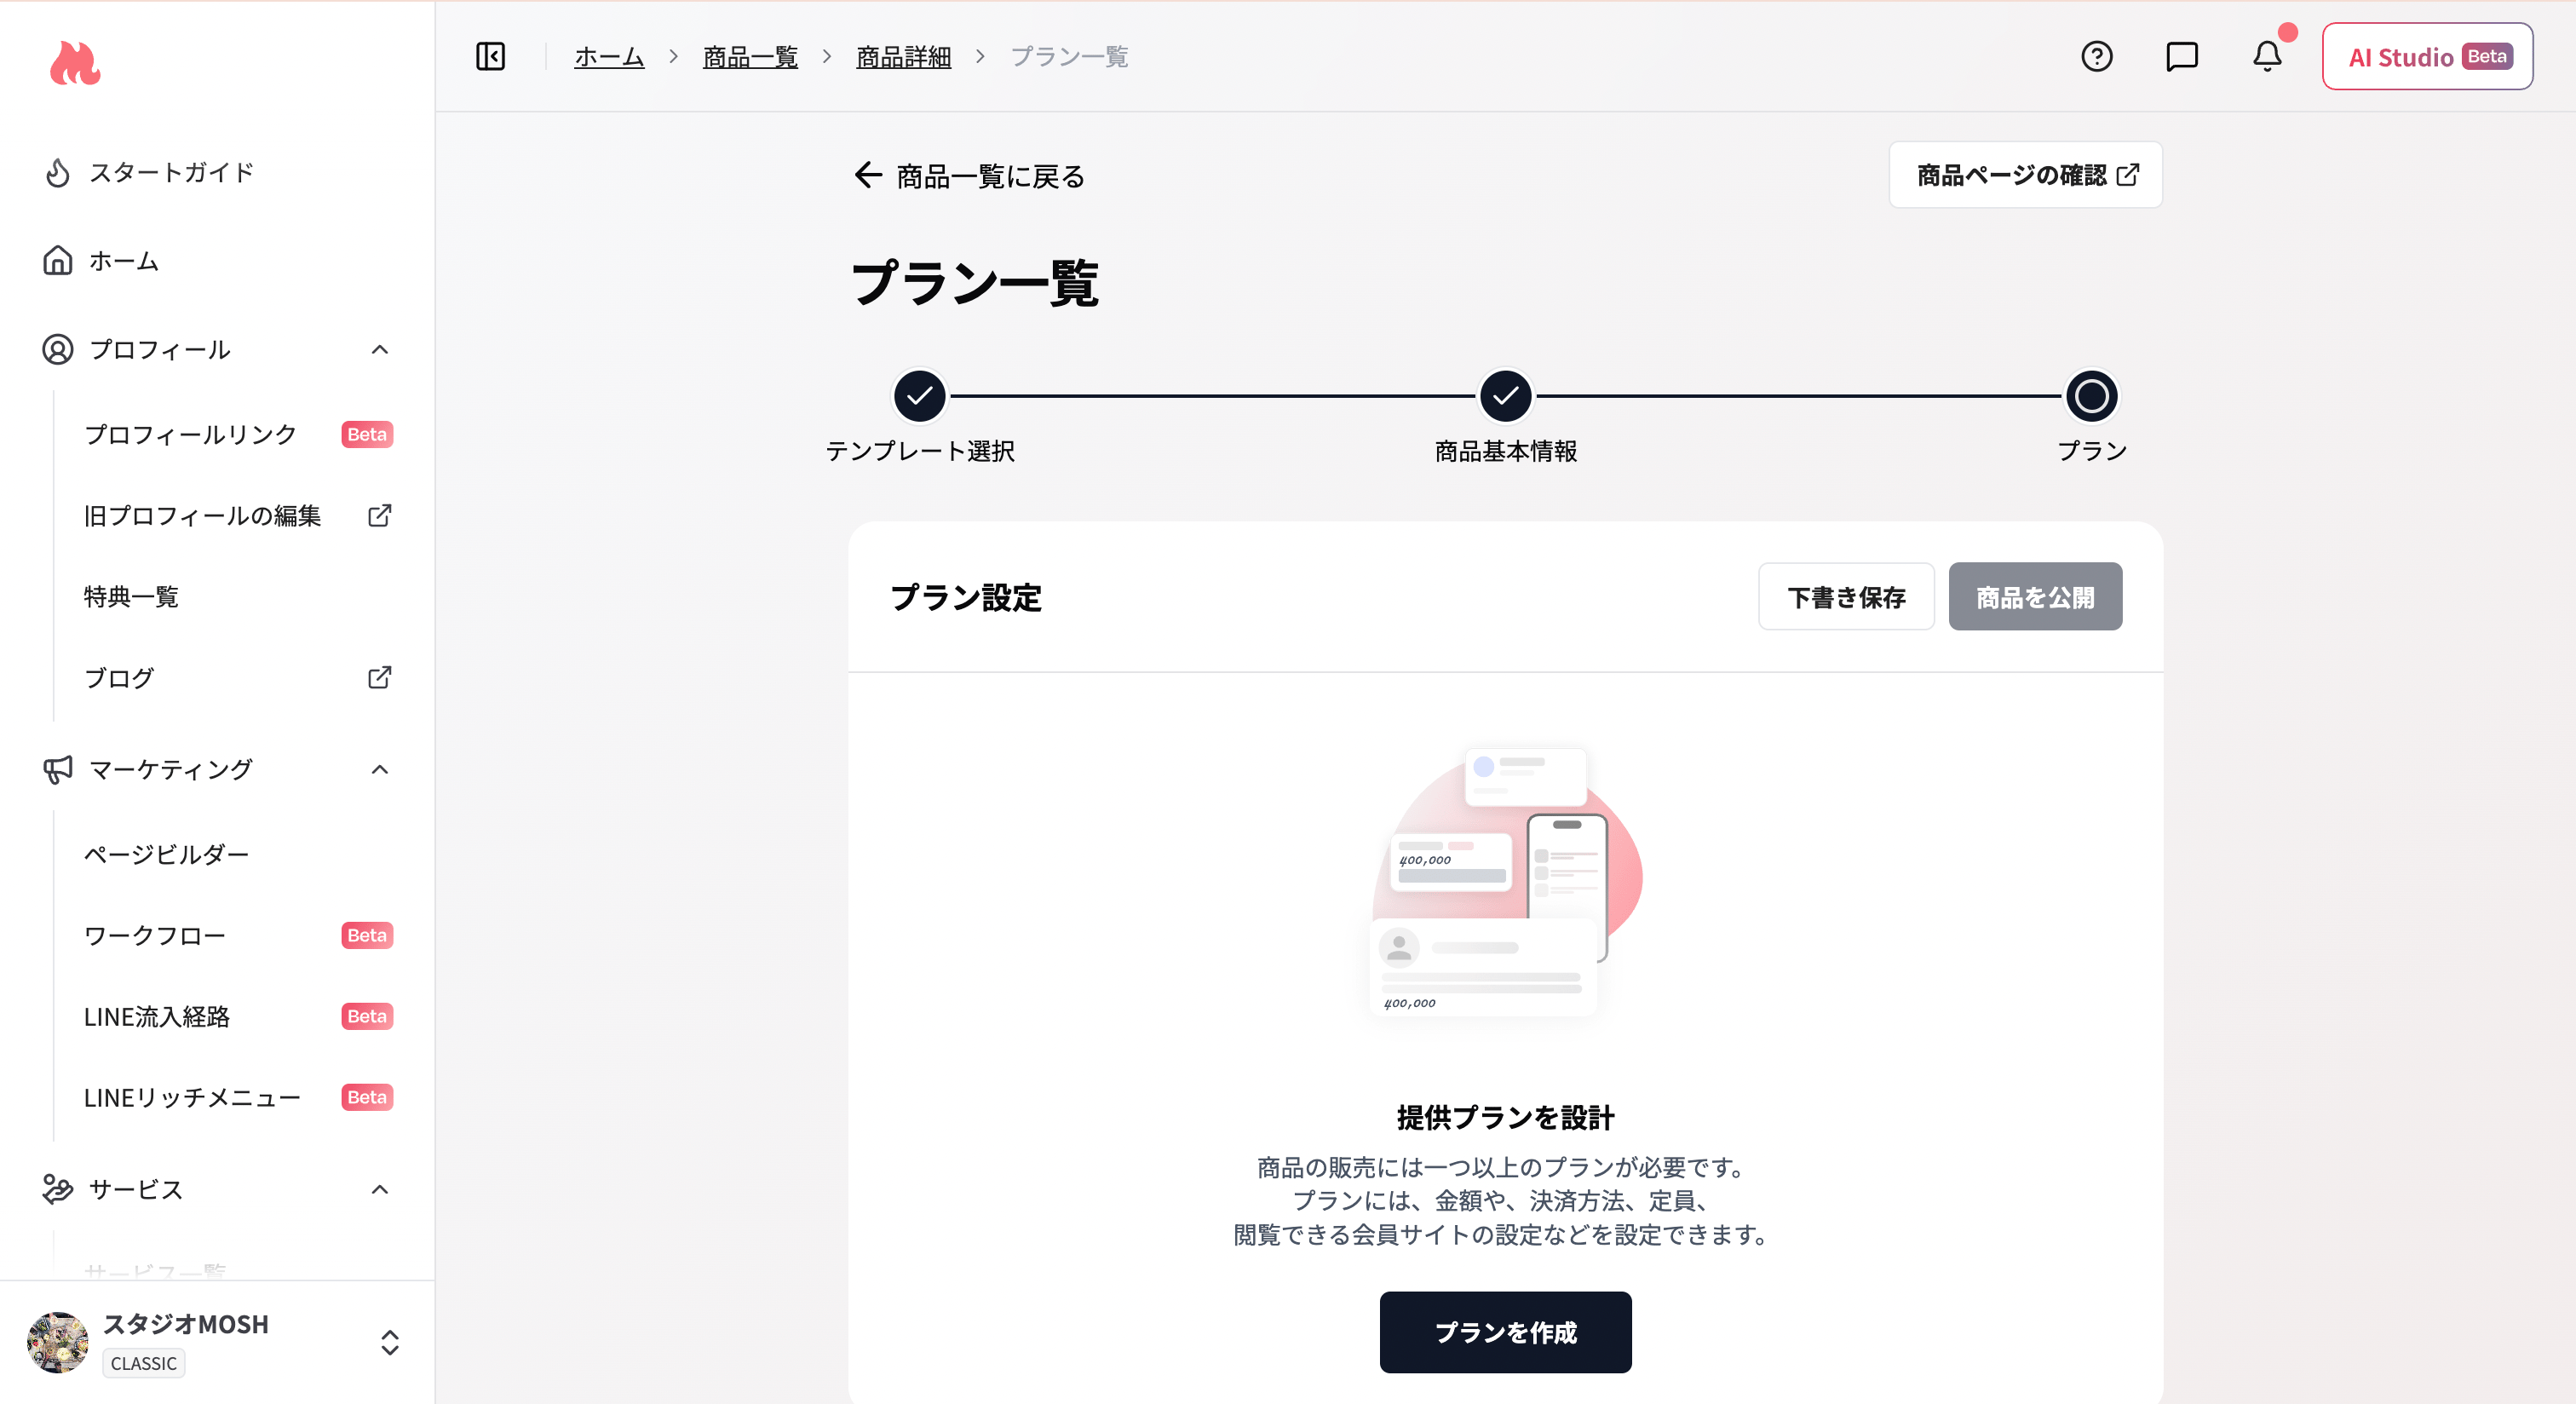The image size is (2576, 1404).
Task: Click the テンプレート選択 step checkmark
Action: 919,397
